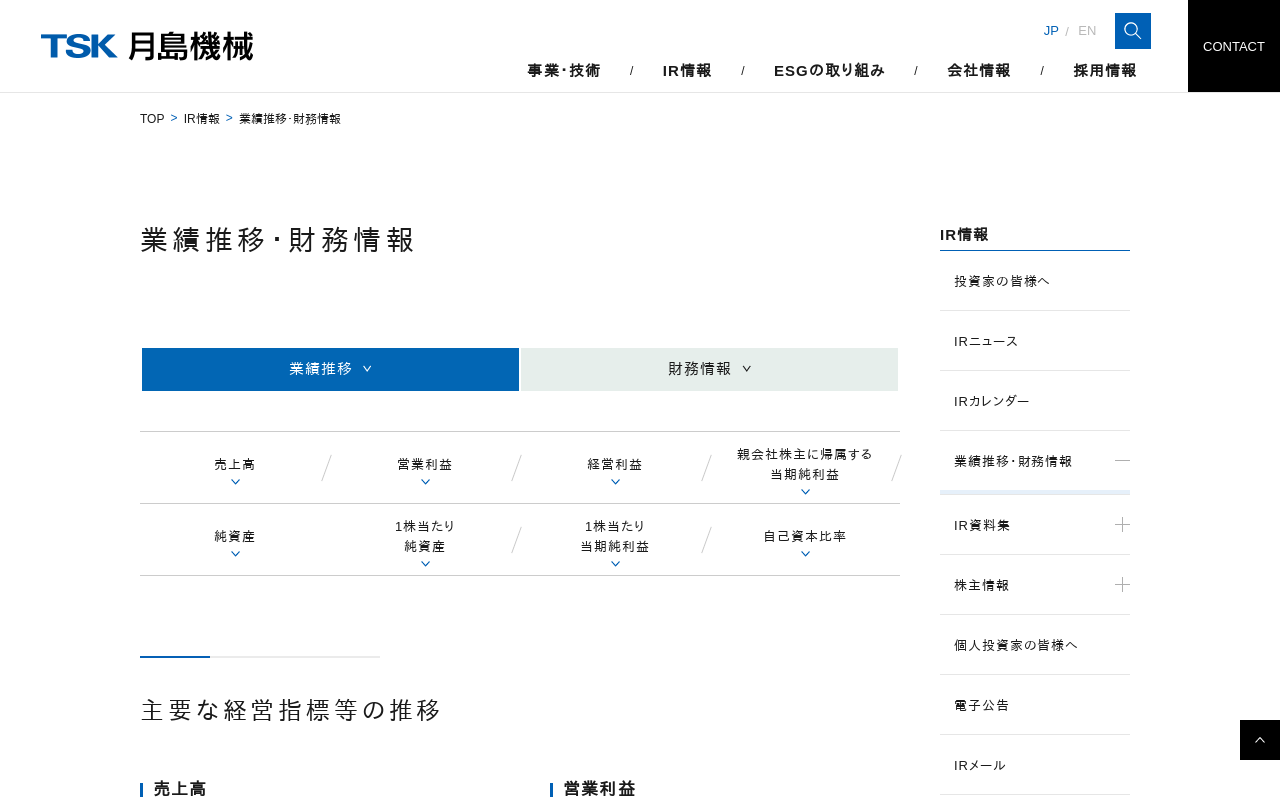Click the search magnifier icon
This screenshot has width=1280, height=800.
[1132, 31]
